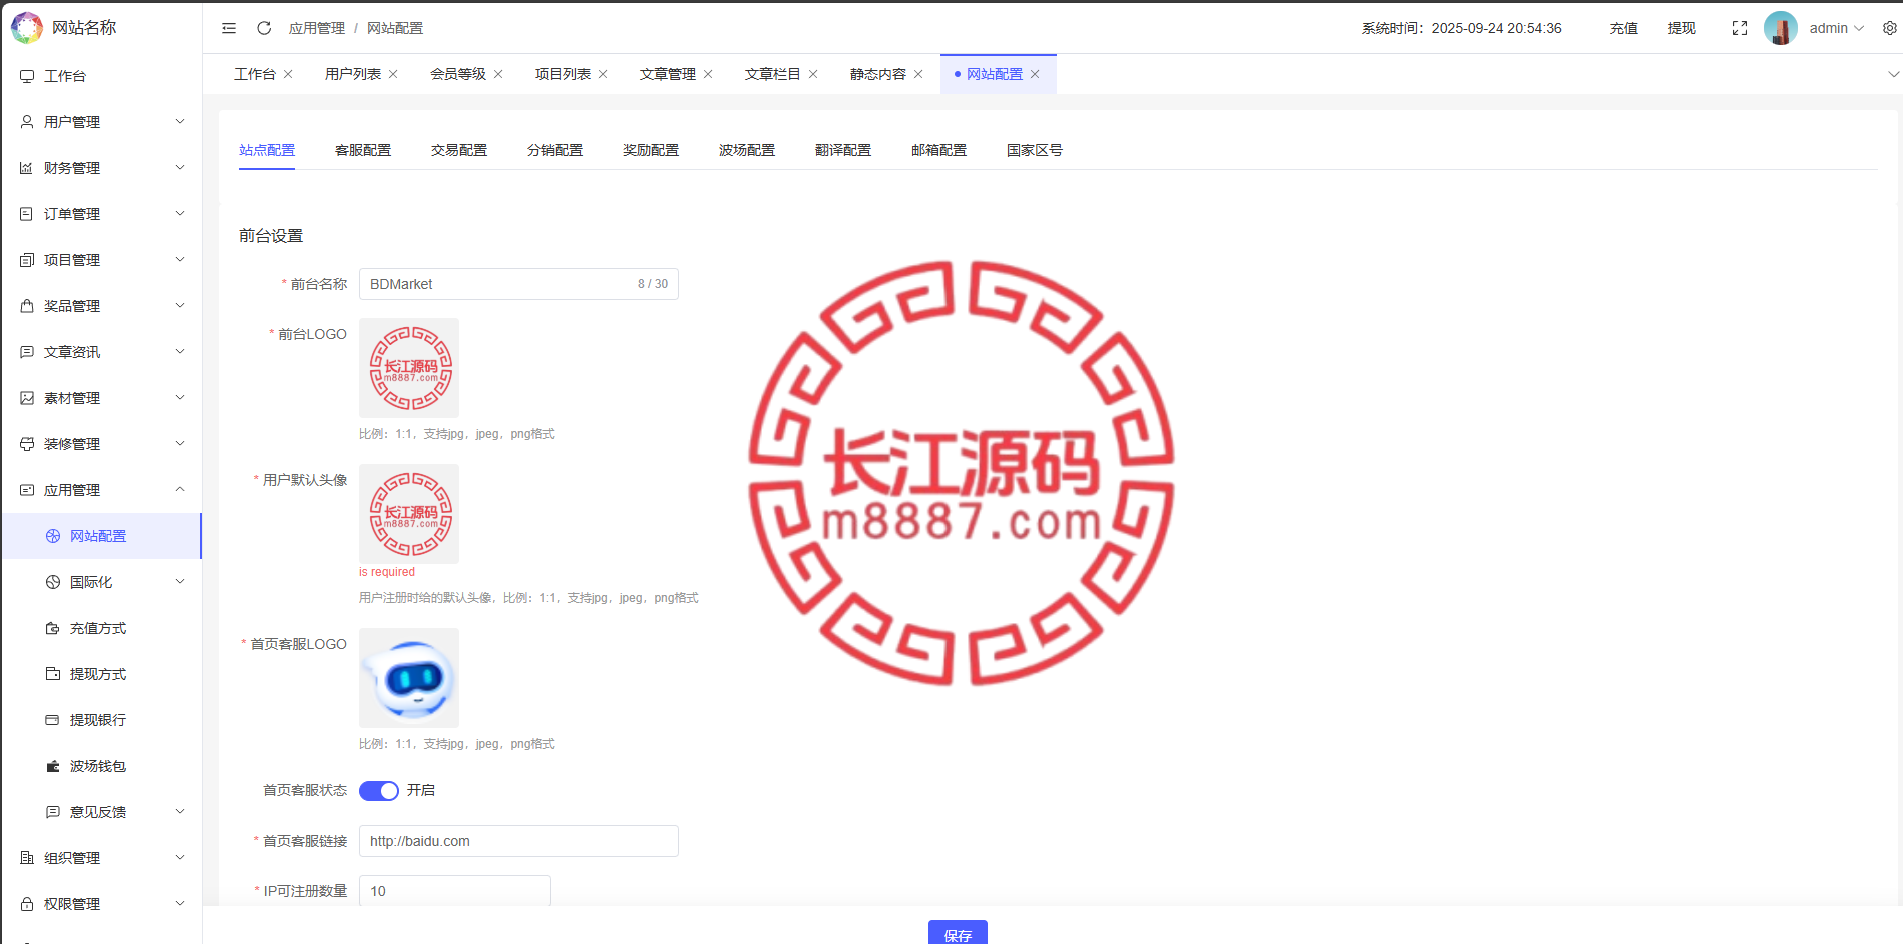
Task: Click the admin avatar picture
Action: pos(1781,28)
